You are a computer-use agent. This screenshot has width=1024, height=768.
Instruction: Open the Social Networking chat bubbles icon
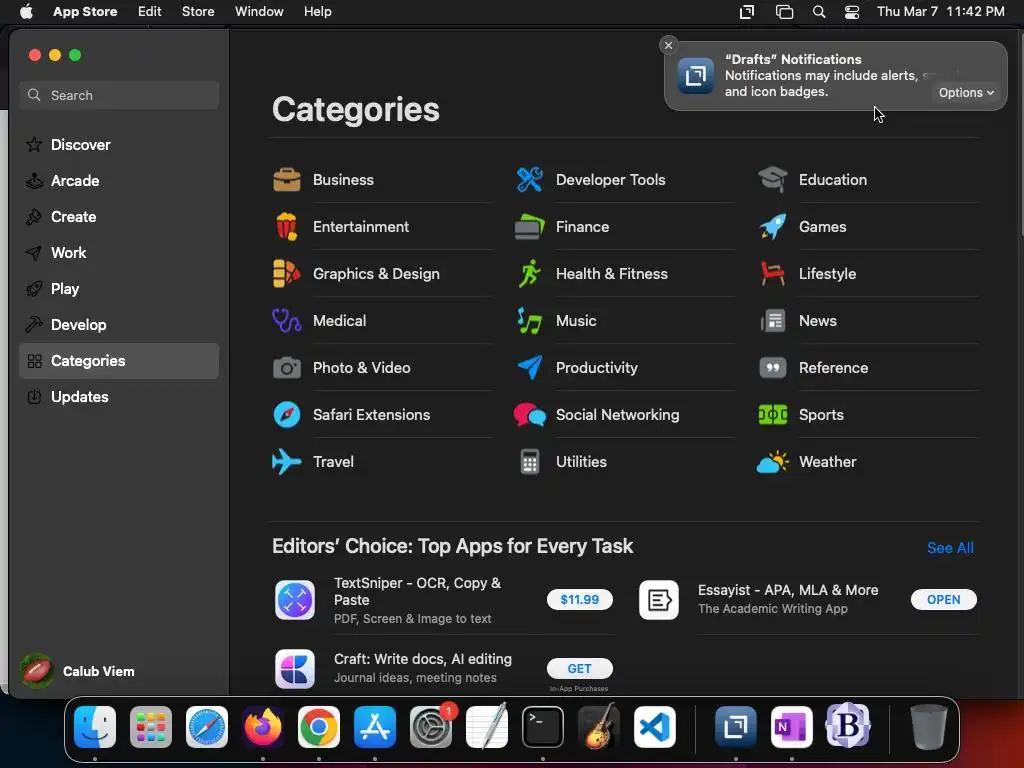pyautogui.click(x=530, y=415)
